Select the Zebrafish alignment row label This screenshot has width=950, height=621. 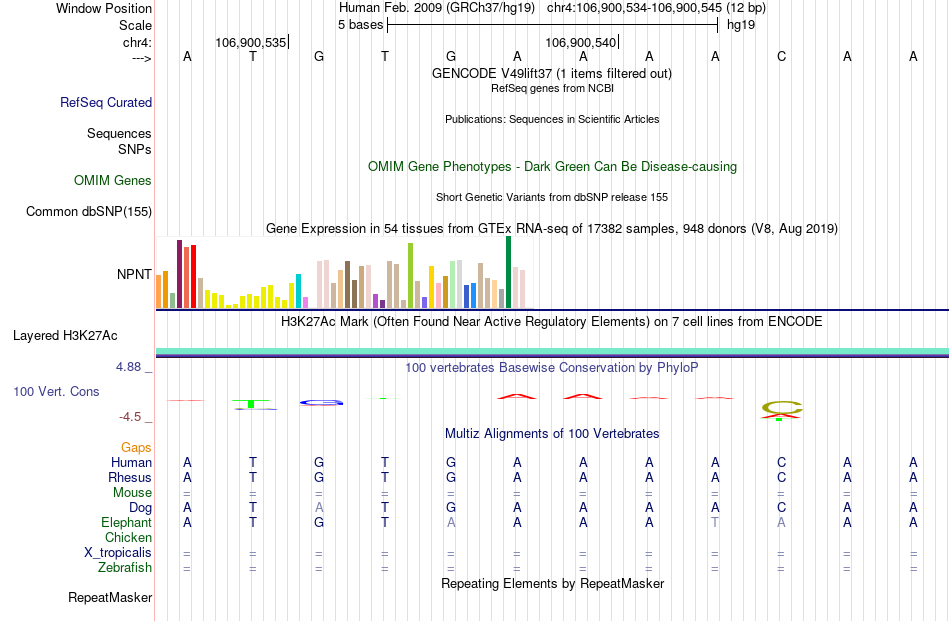coord(125,568)
